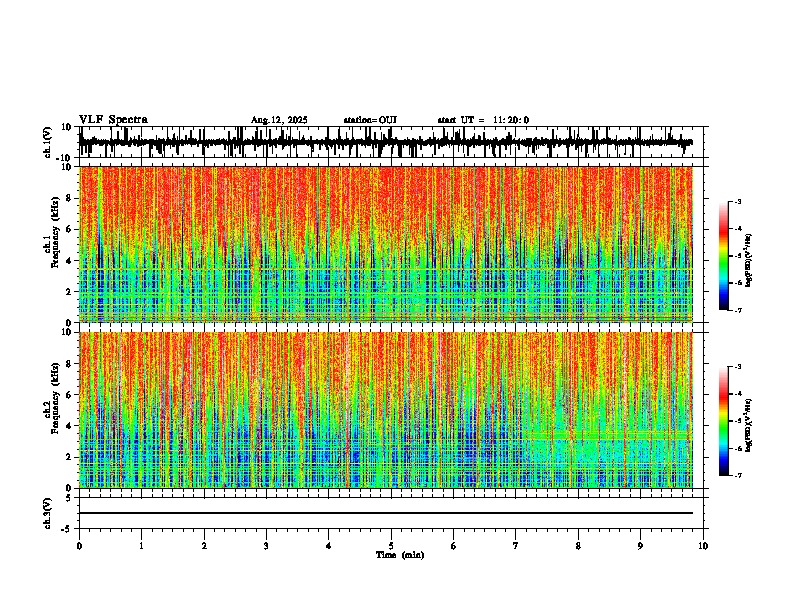The height and width of the screenshot is (612, 792).
Task: Click the "-3" label on ch.1 color bar
Action: (737, 201)
